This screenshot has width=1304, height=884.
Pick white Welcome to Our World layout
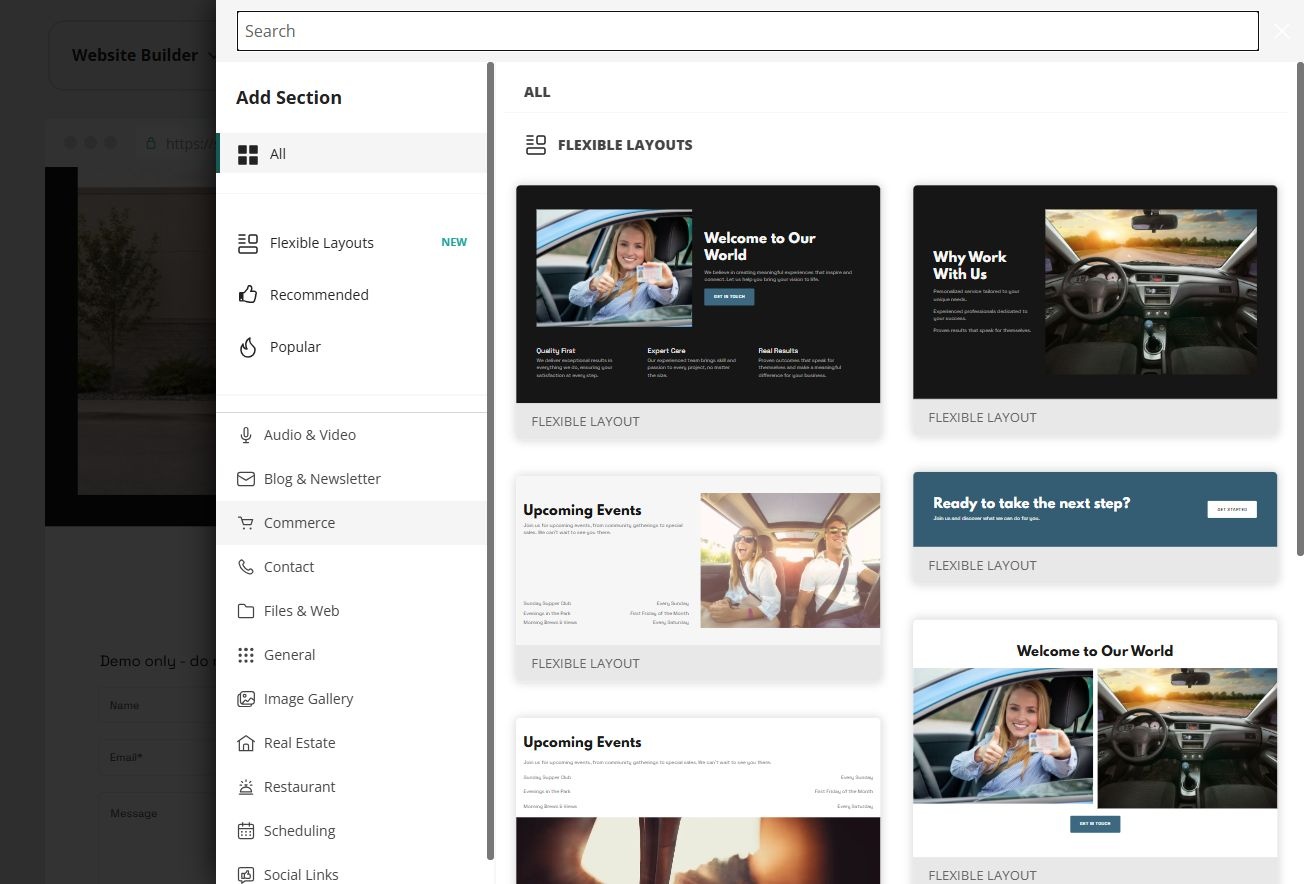1095,751
